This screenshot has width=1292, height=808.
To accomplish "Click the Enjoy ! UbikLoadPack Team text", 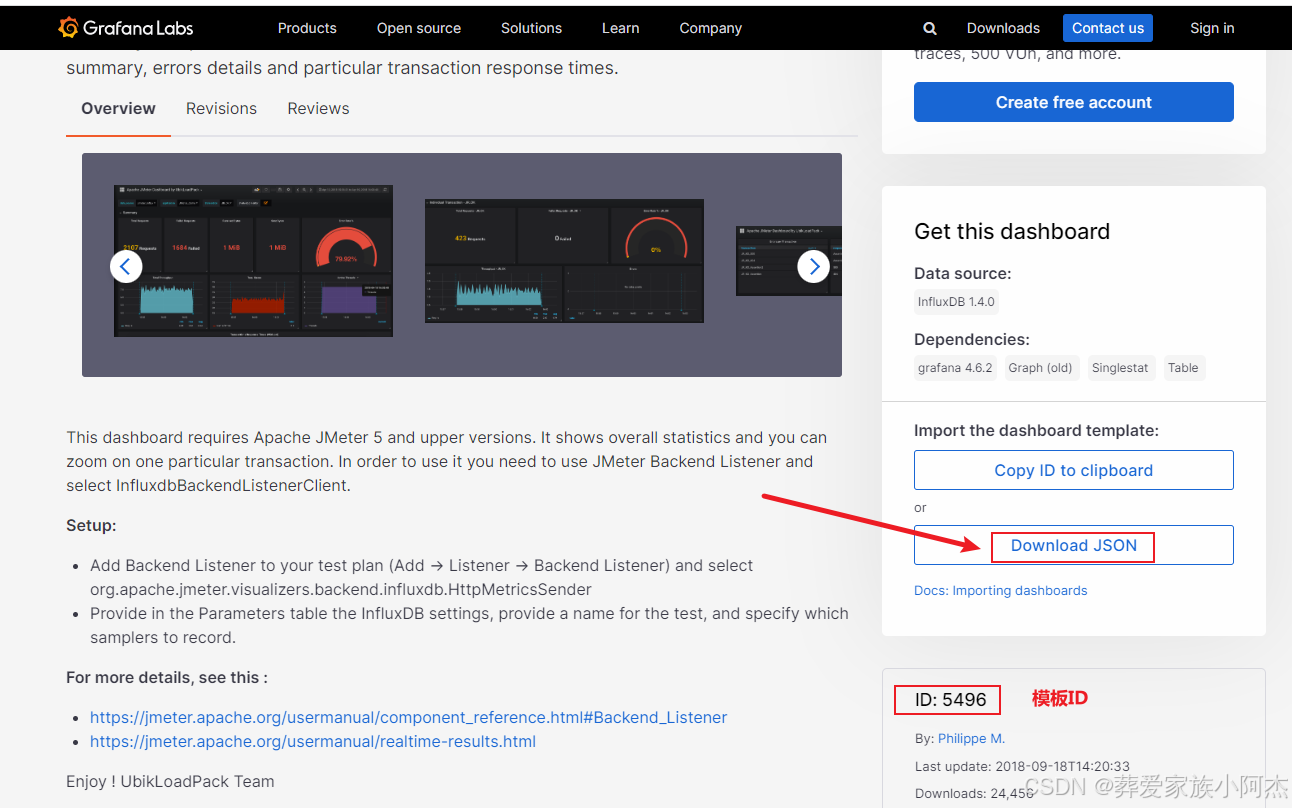I will point(170,781).
